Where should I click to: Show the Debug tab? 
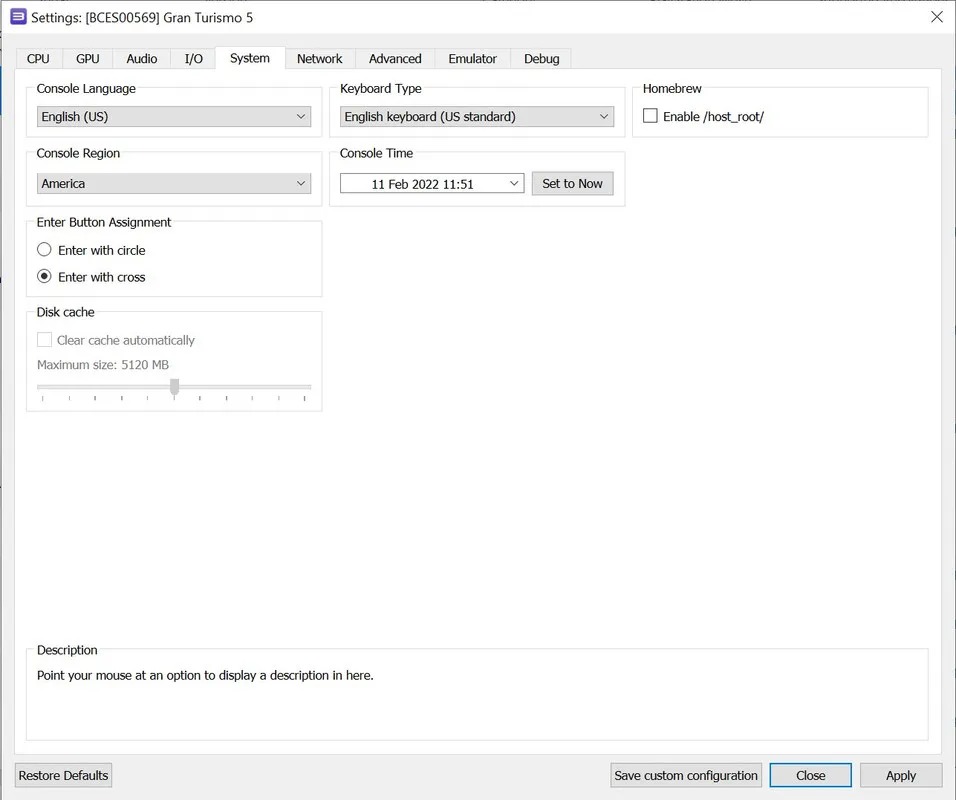point(541,59)
